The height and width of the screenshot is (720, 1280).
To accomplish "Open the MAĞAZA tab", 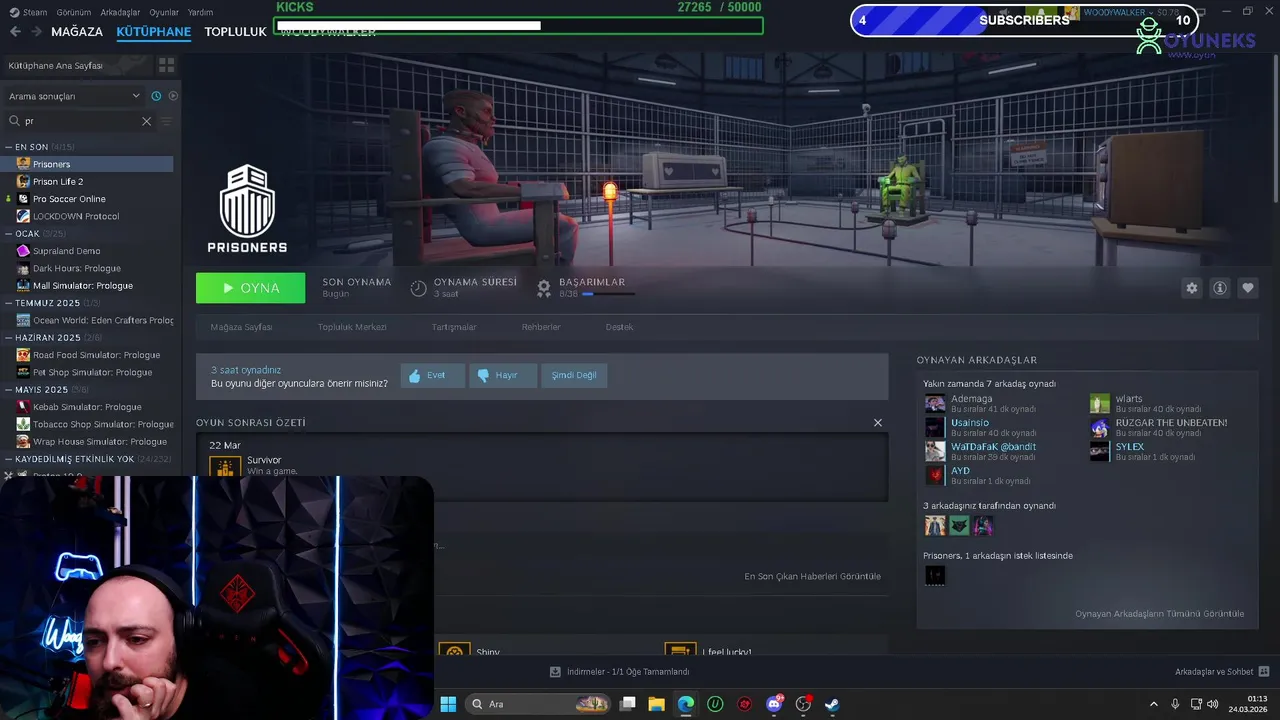I will pyautogui.click(x=77, y=32).
